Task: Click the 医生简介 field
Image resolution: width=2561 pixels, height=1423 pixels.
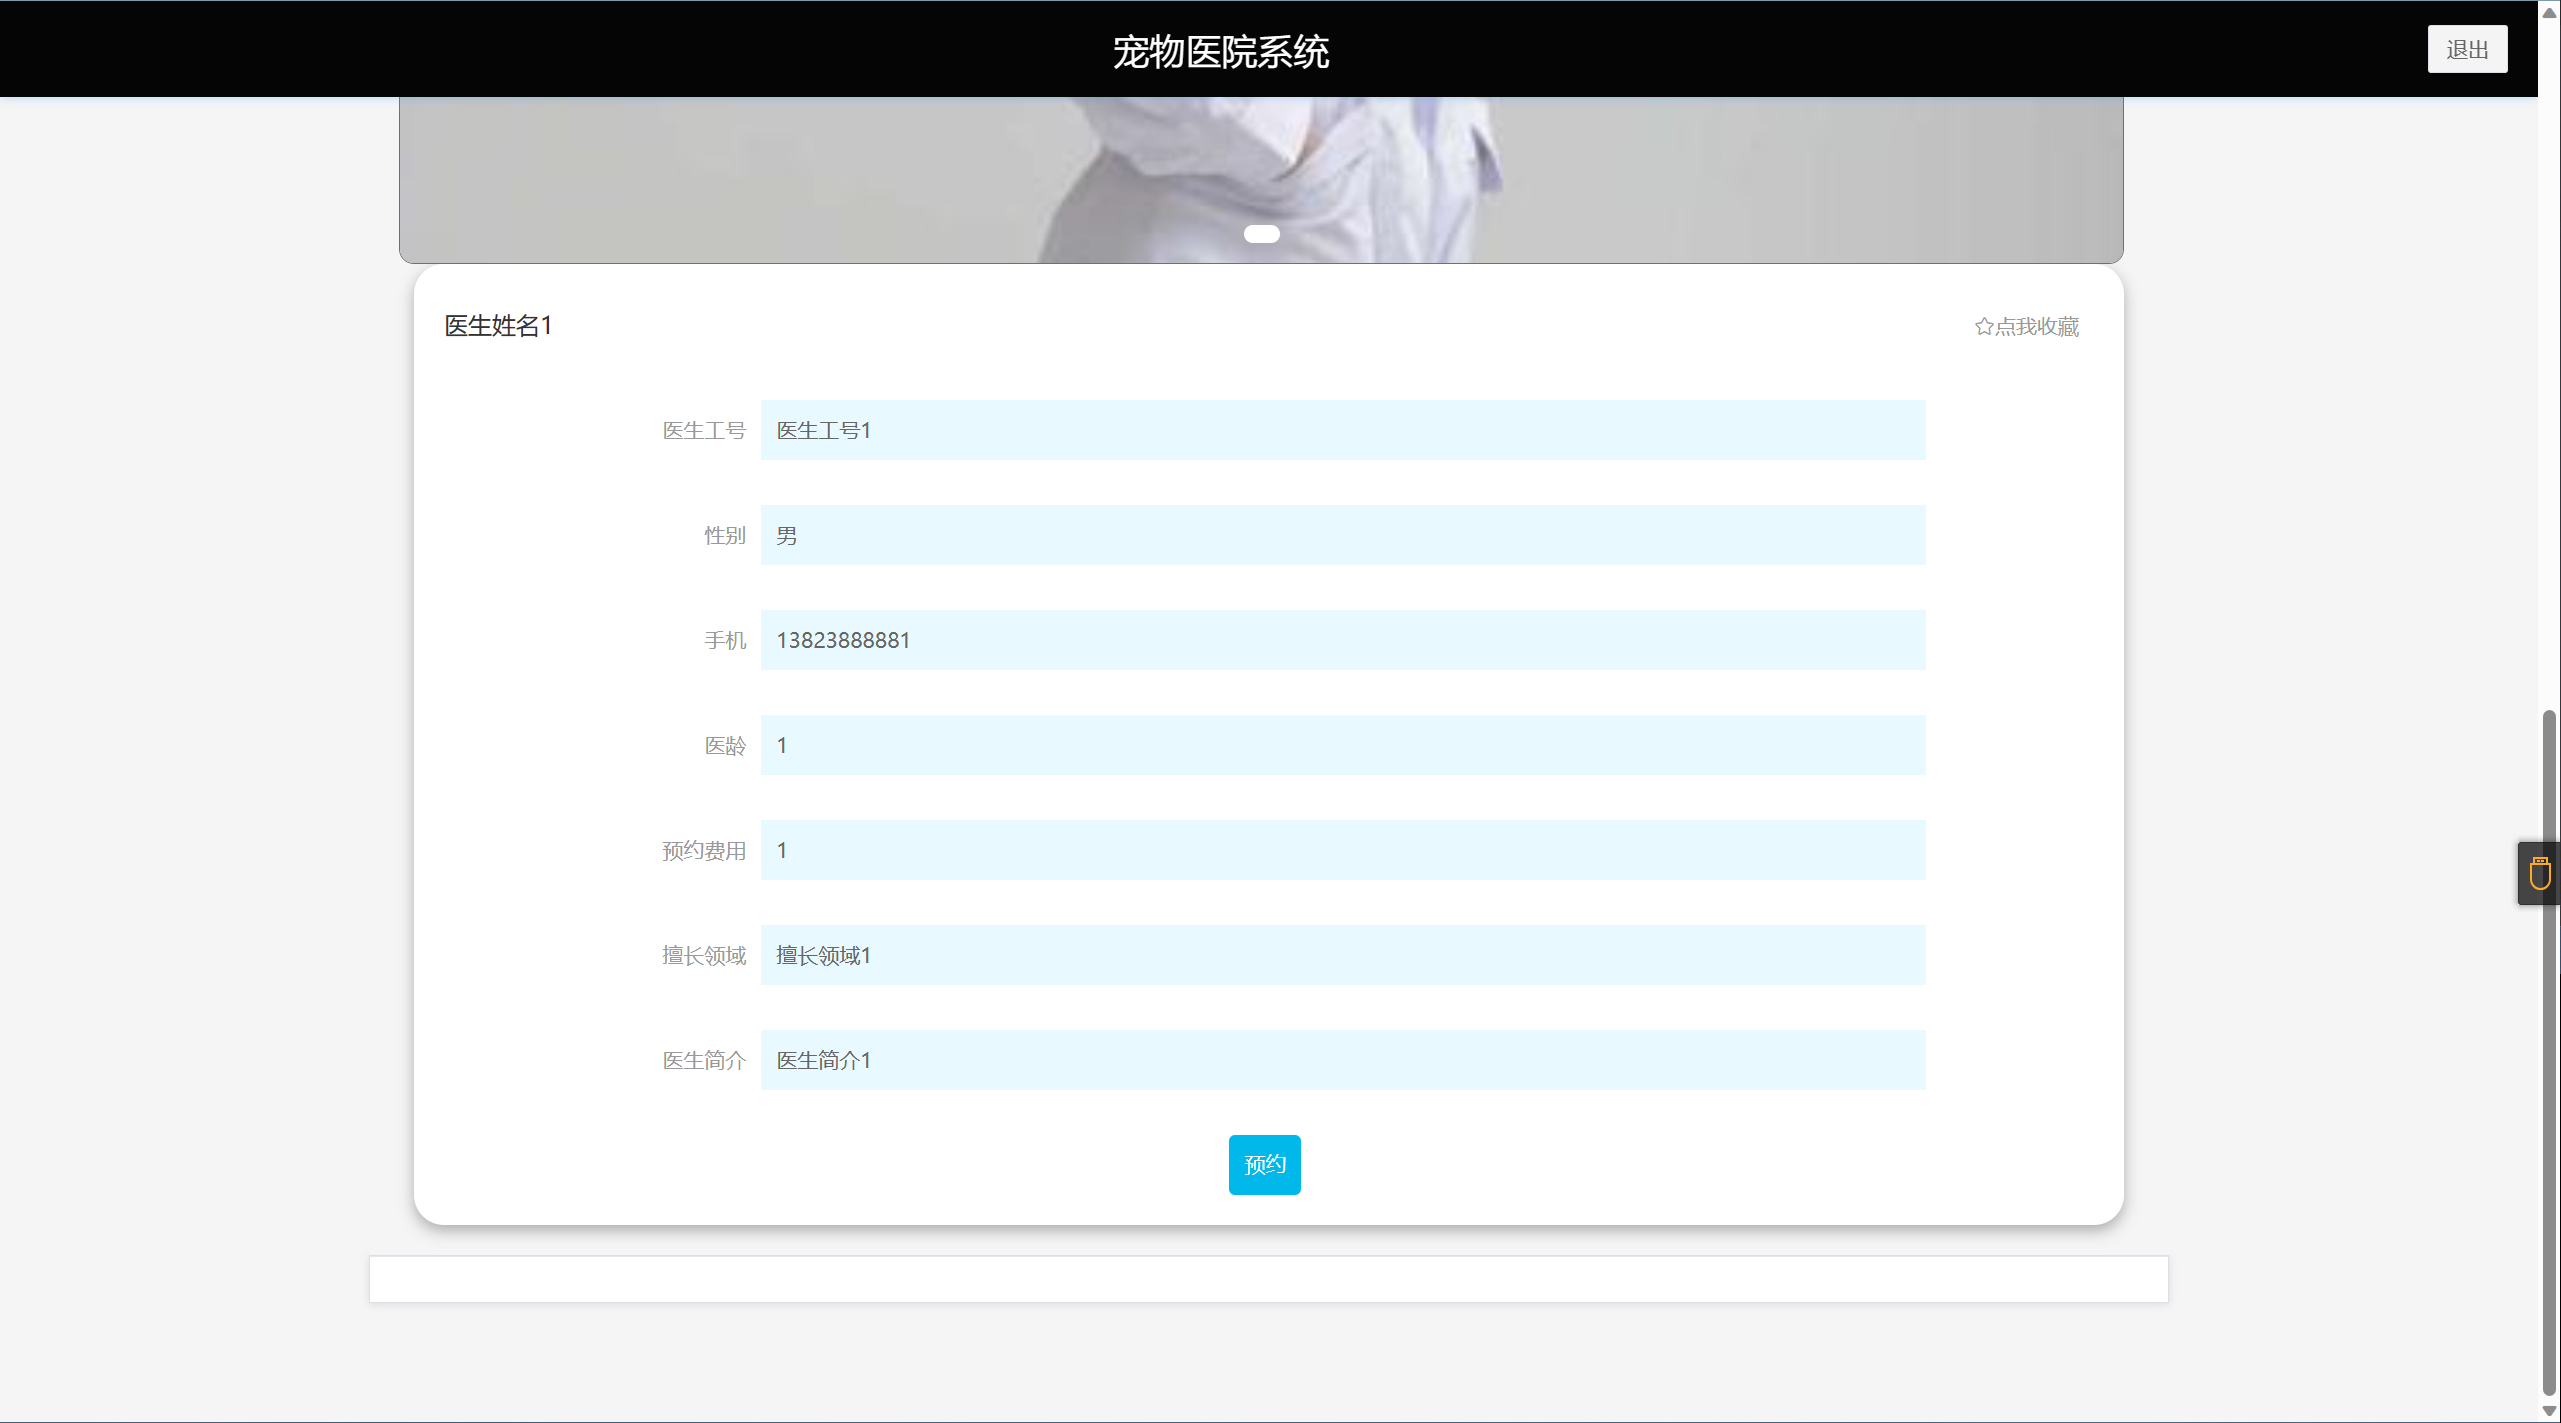Action: click(1342, 1060)
